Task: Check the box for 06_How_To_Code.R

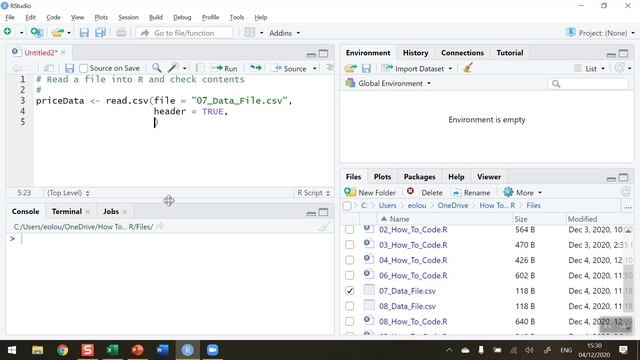Action: pyautogui.click(x=349, y=276)
